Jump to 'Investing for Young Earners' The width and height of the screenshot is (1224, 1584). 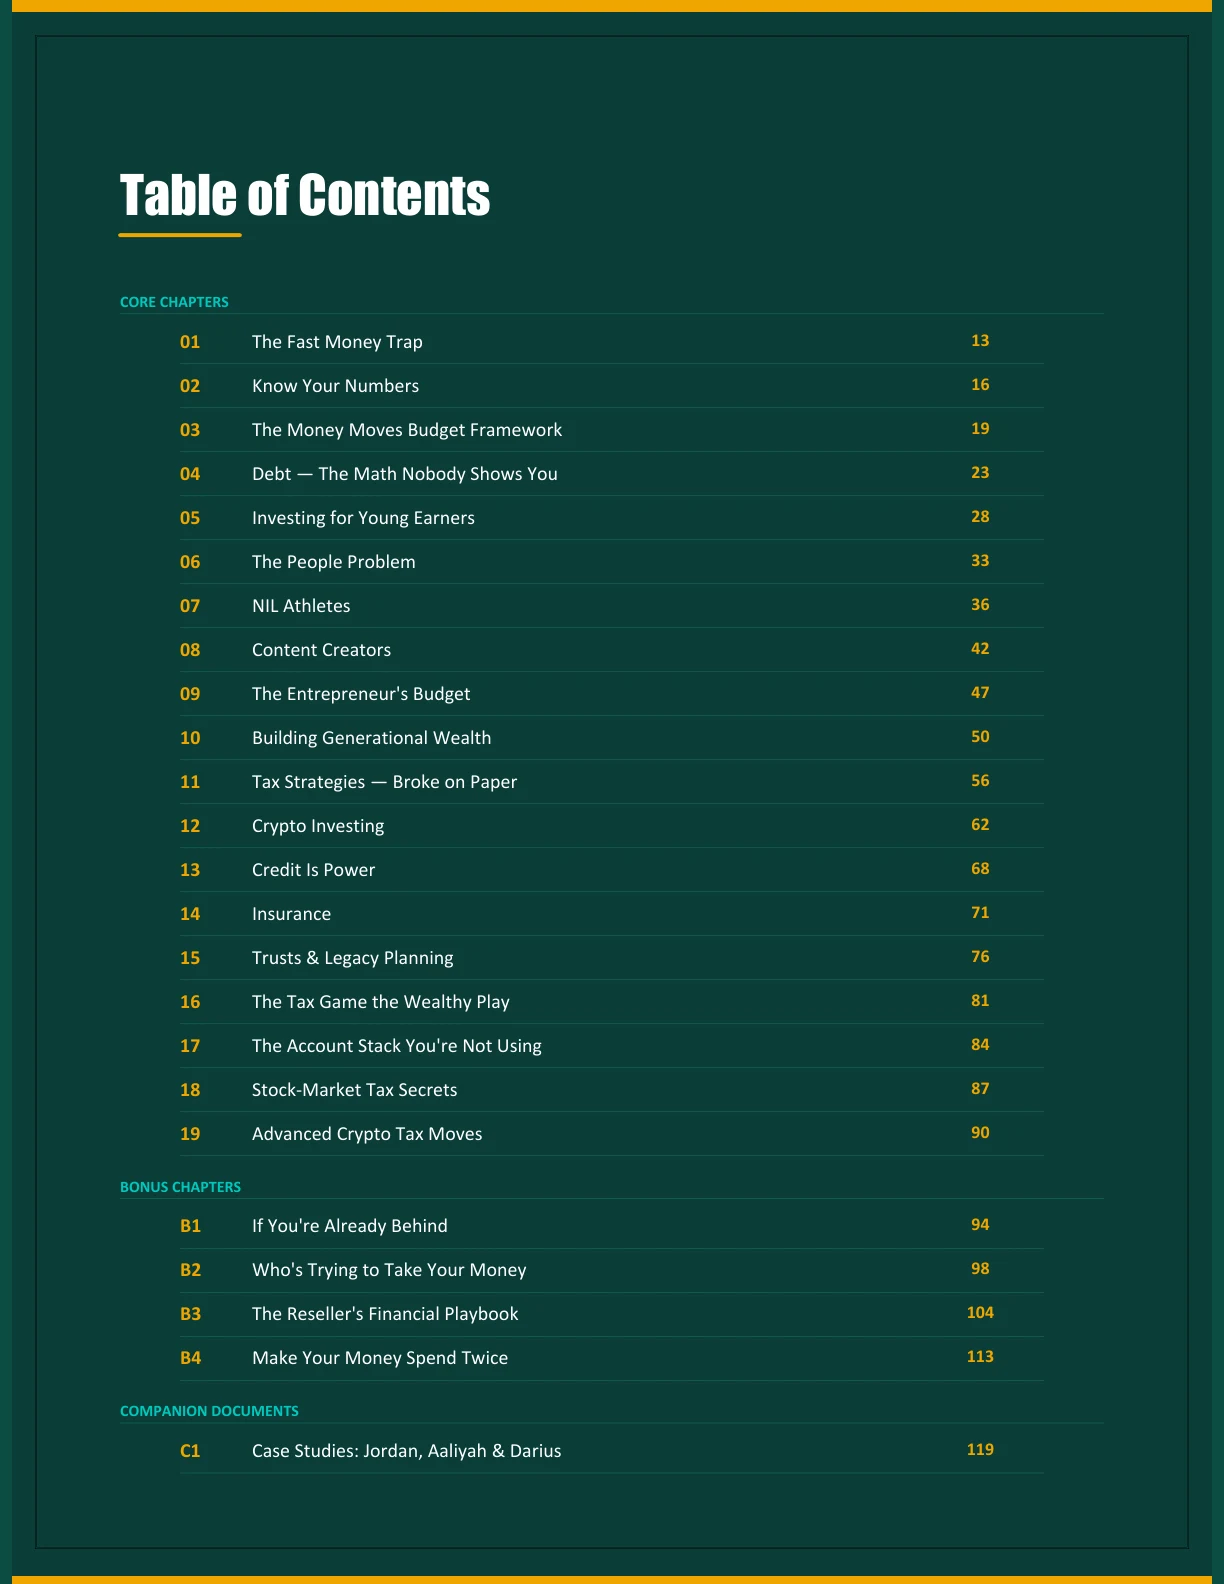coord(363,518)
